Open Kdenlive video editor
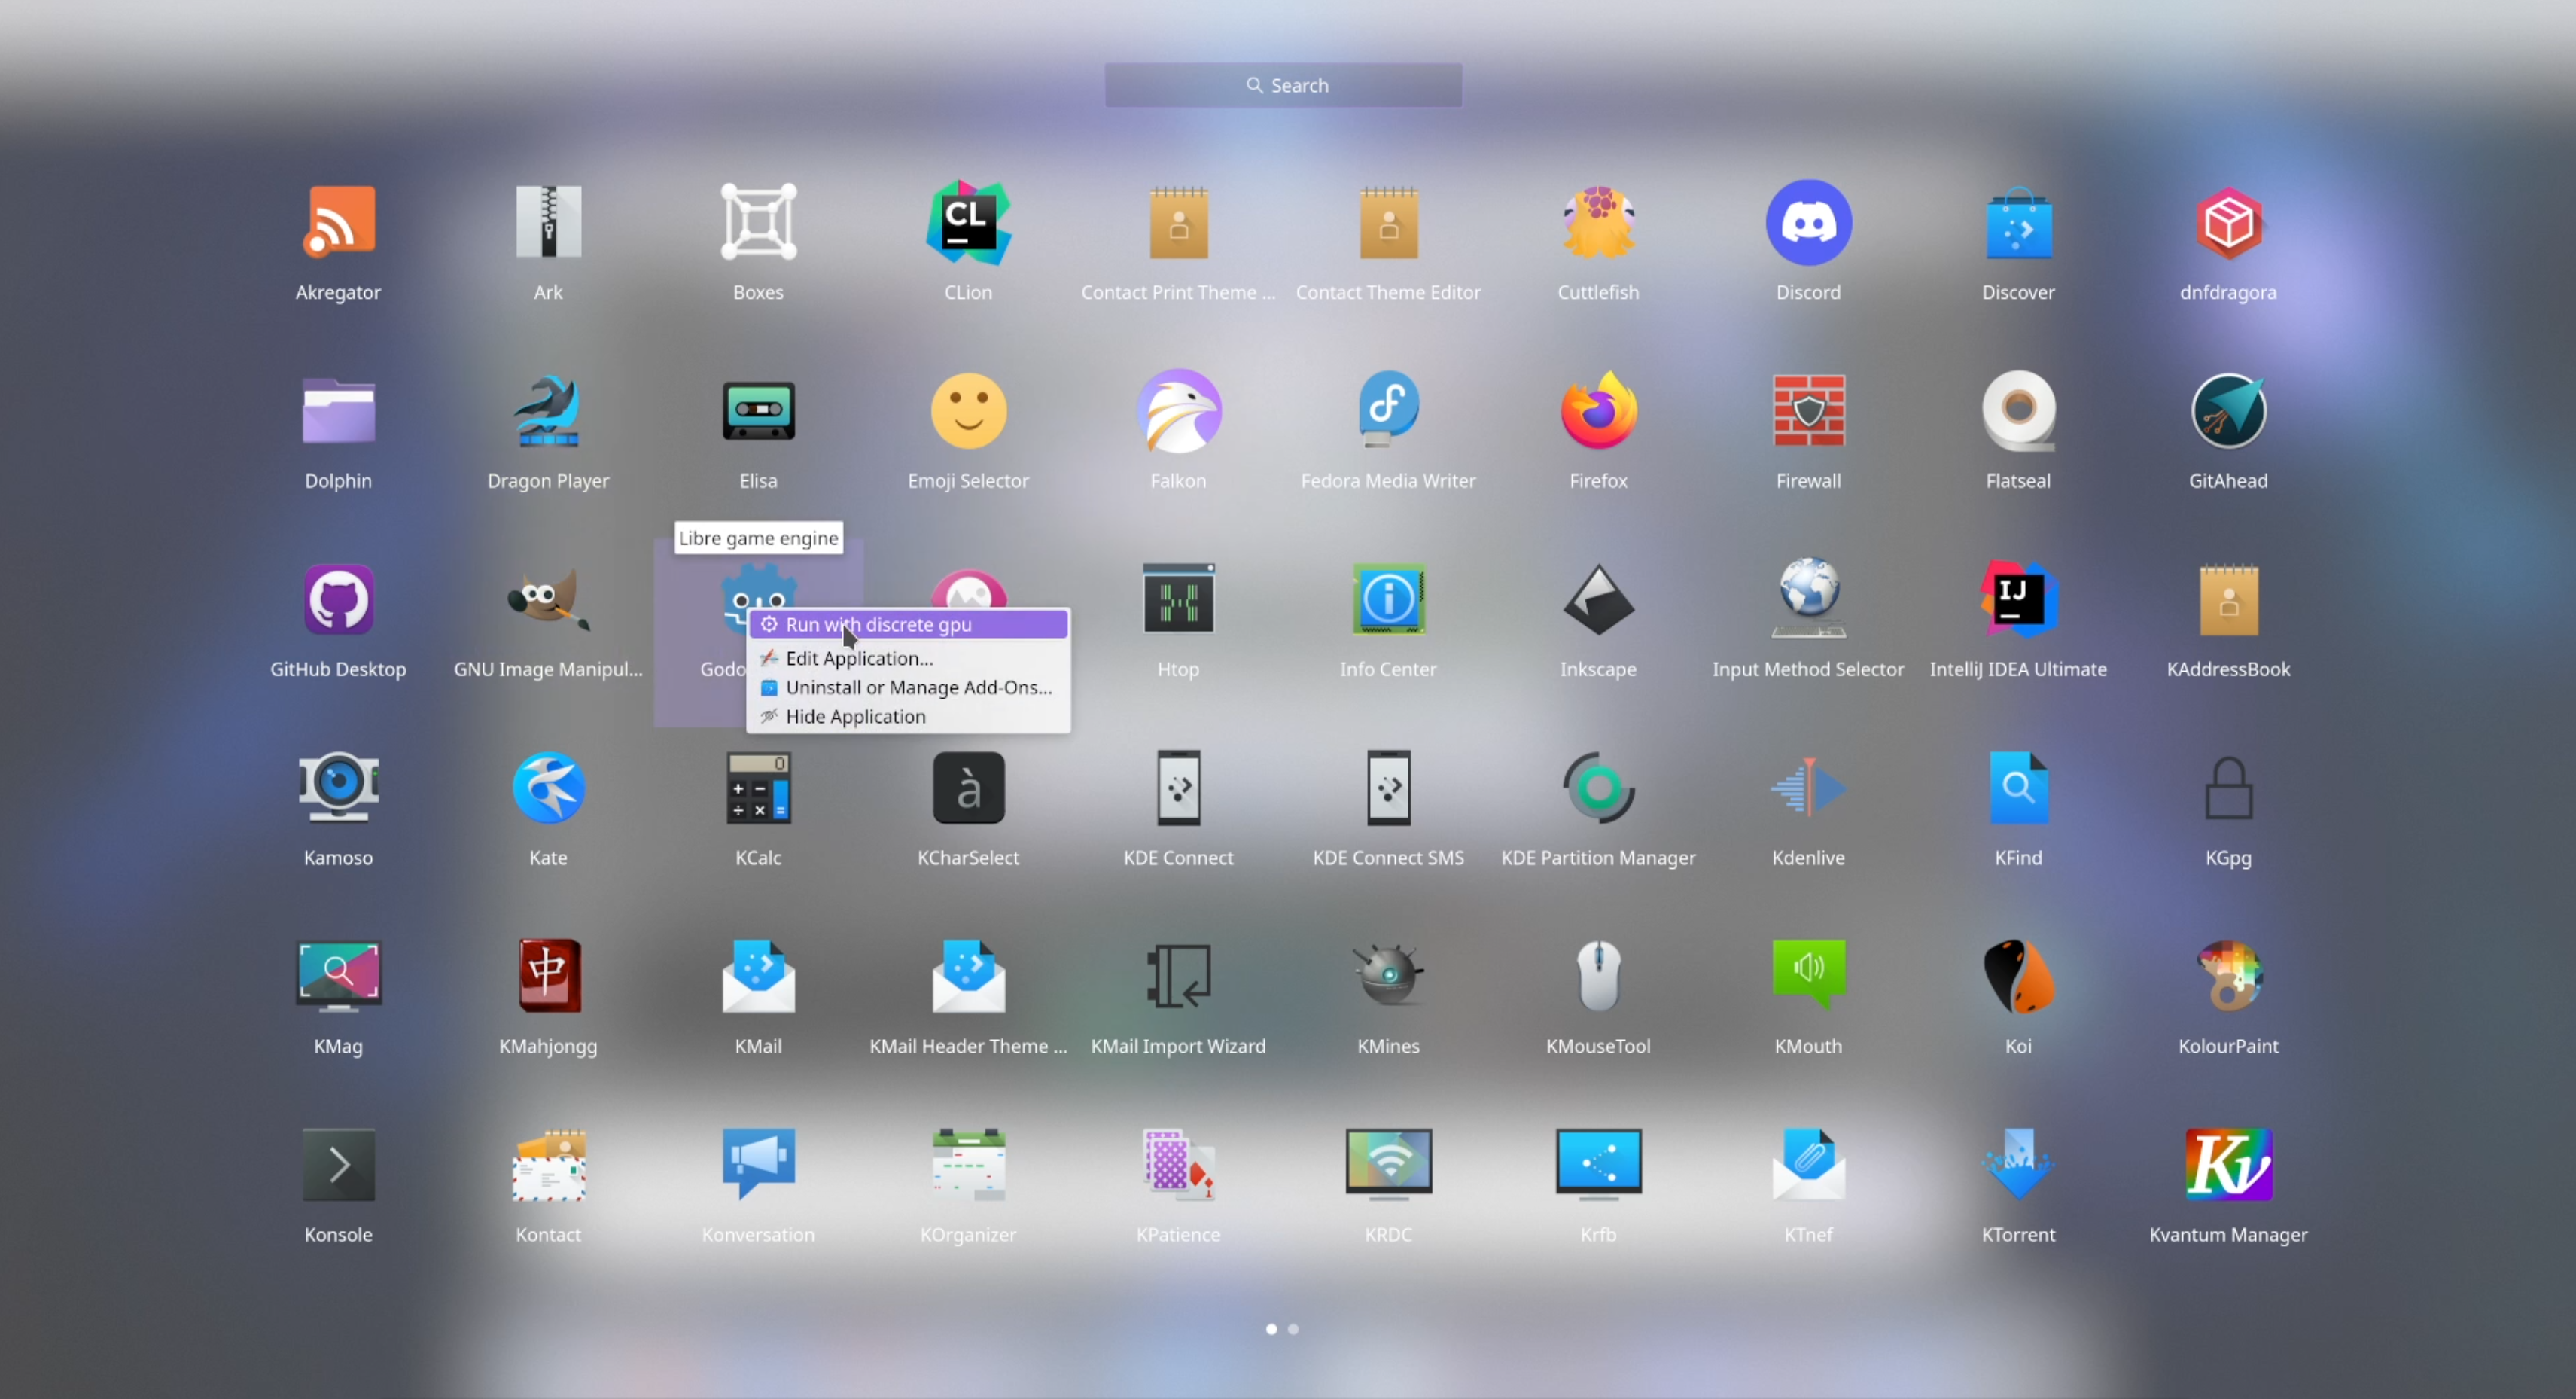The height and width of the screenshot is (1399, 2576). pyautogui.click(x=1808, y=788)
